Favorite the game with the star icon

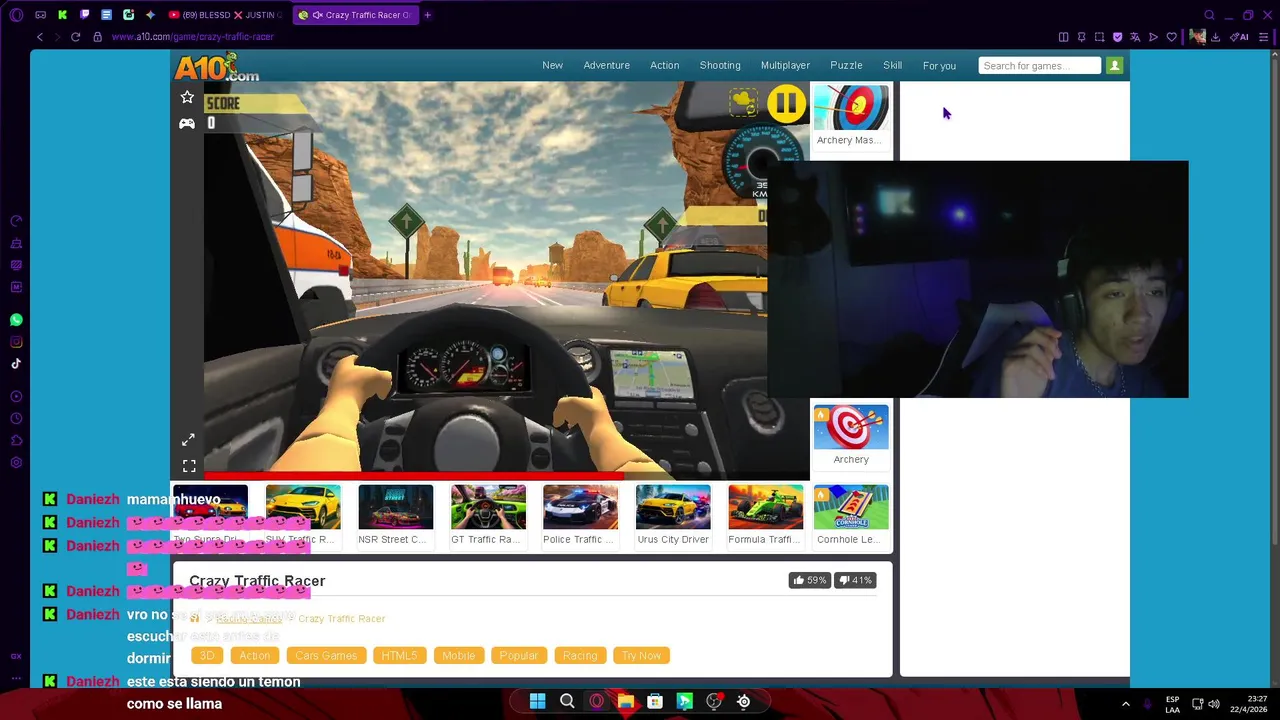[187, 97]
